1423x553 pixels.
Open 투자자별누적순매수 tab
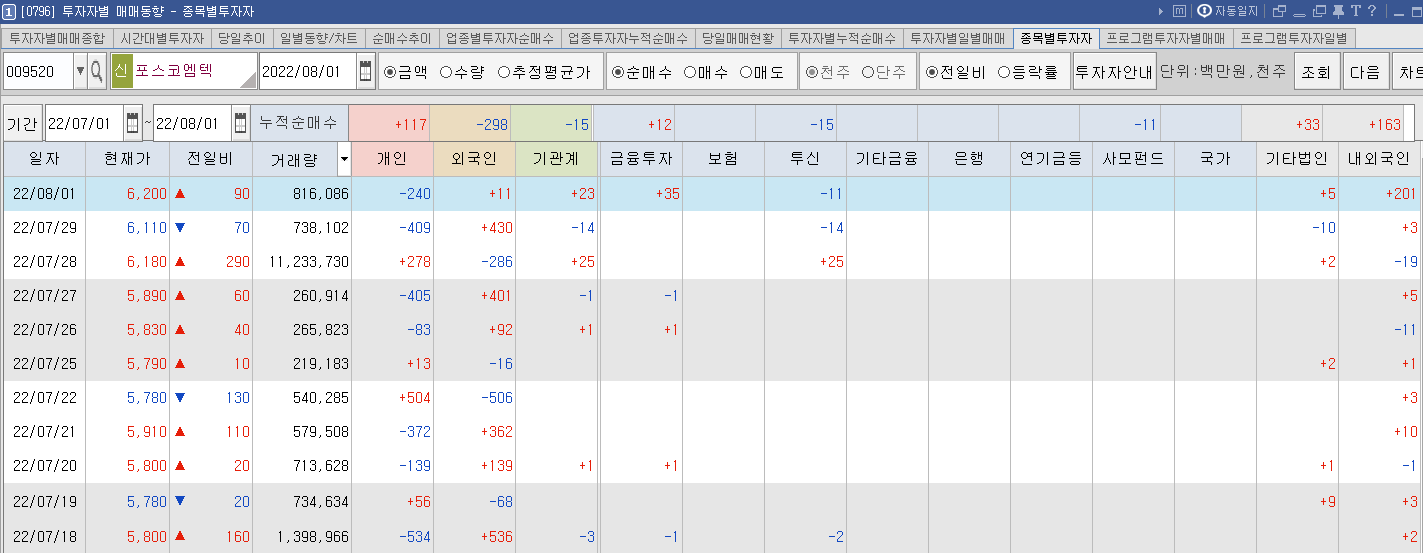click(x=842, y=39)
